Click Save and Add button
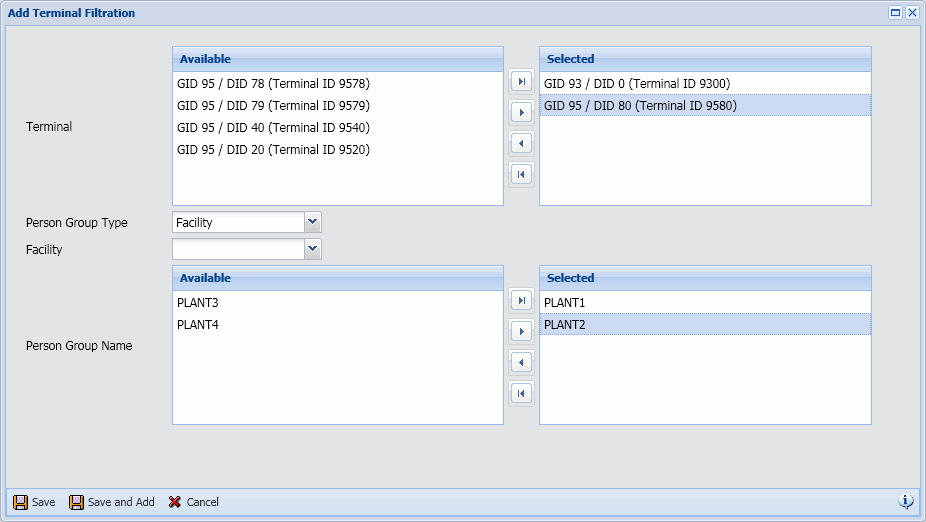 [111, 502]
